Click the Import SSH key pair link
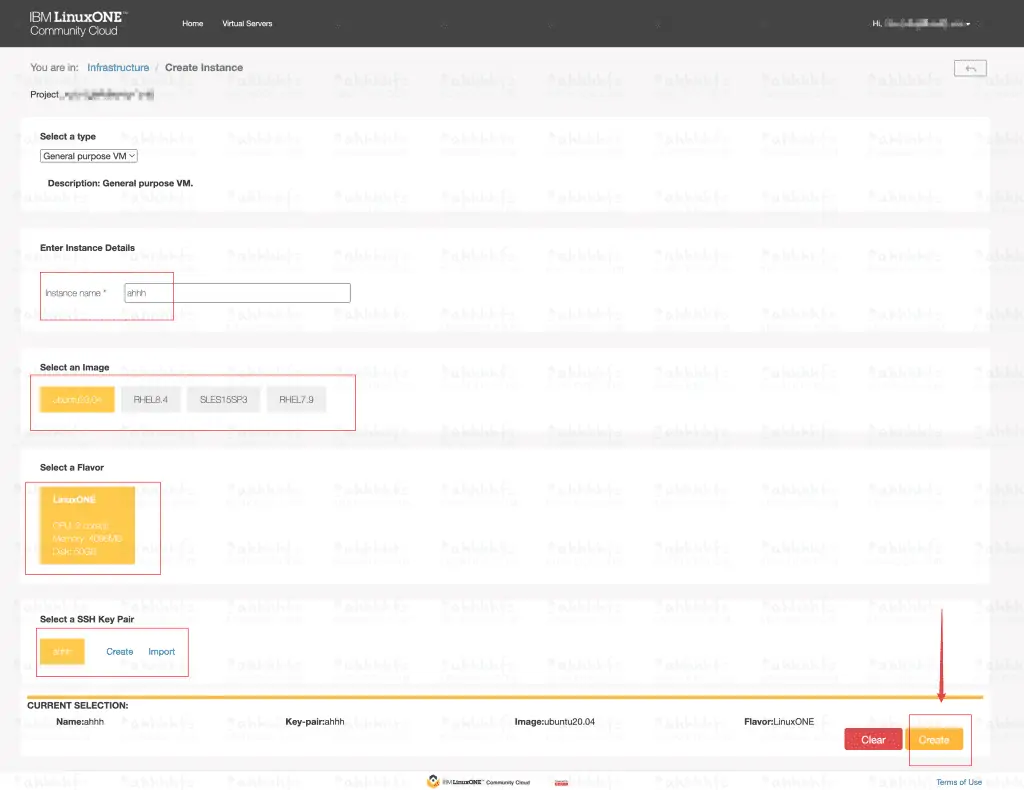 coord(162,652)
